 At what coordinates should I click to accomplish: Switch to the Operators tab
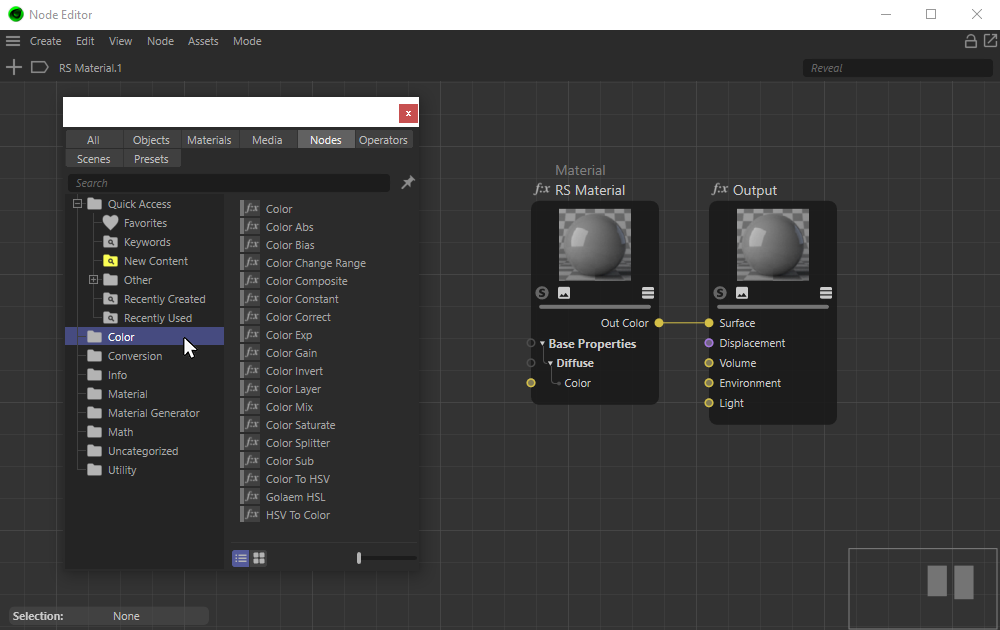point(383,140)
